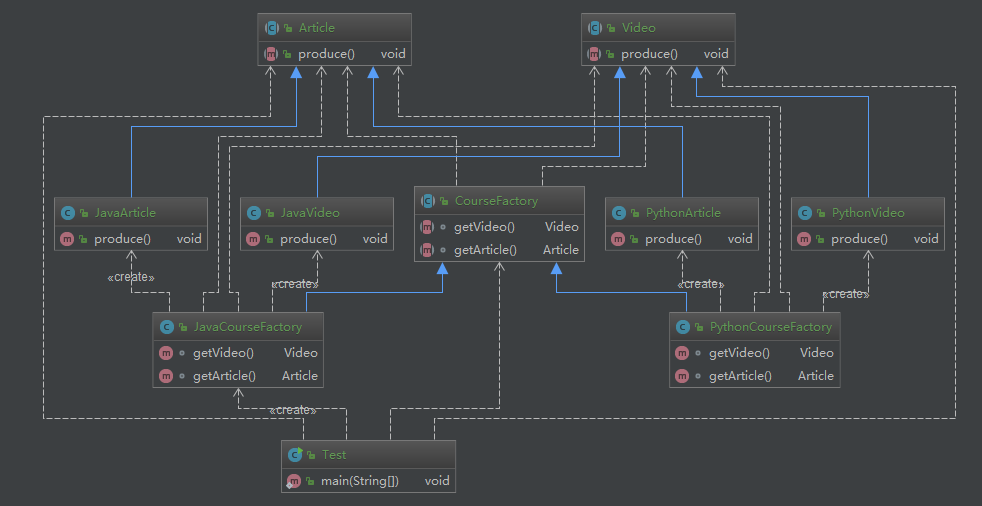This screenshot has height=506, width=982.
Task: Select the PythonArticle class name
Action: coord(683,213)
